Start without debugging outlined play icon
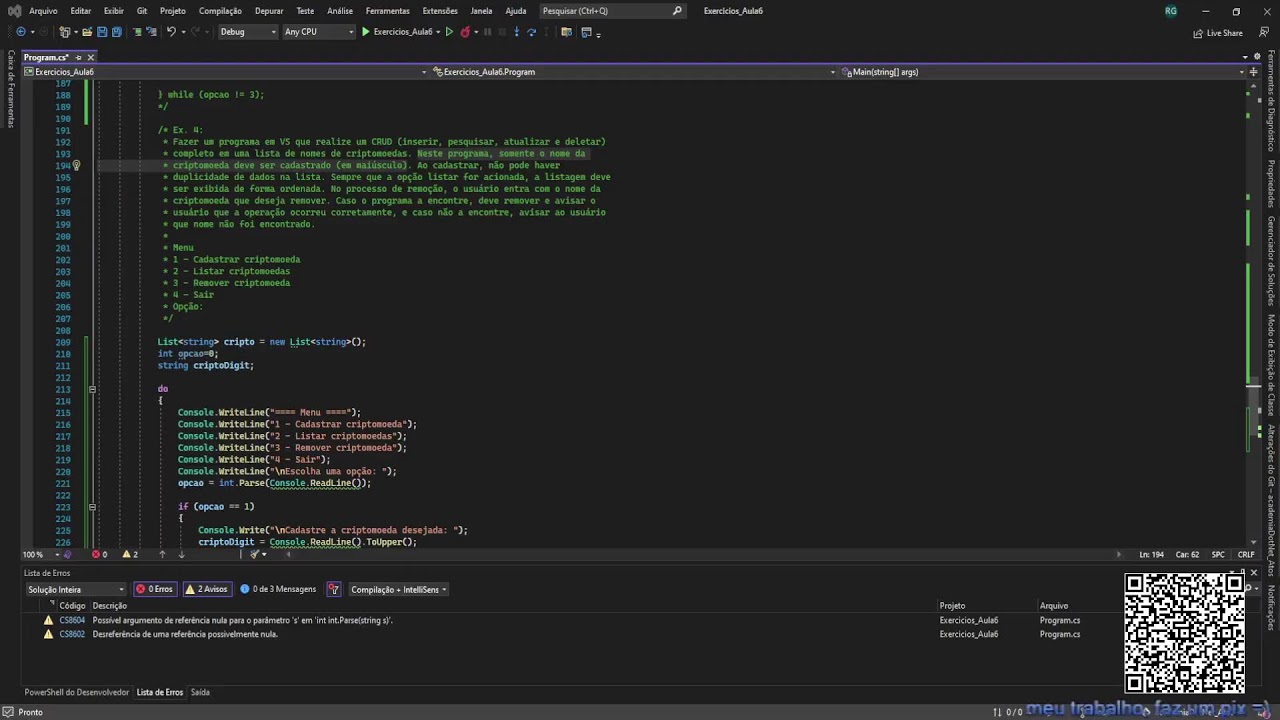 click(449, 32)
